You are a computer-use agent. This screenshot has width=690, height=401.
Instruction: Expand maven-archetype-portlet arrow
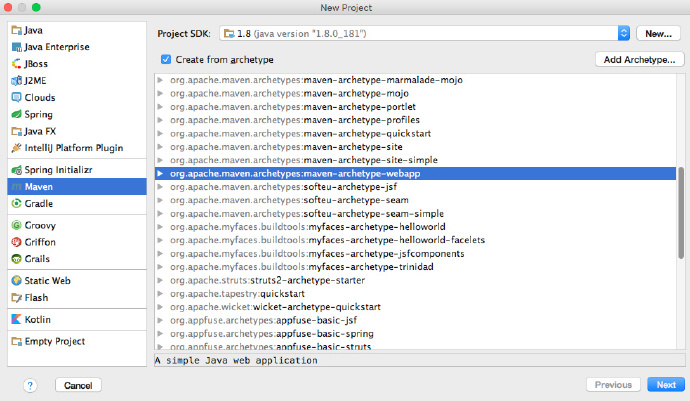point(160,107)
